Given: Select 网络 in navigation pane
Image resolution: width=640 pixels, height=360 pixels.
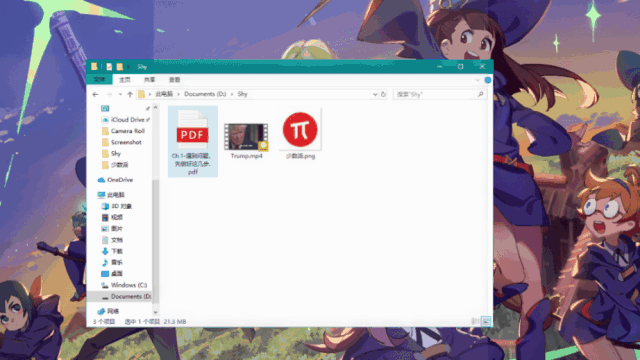Looking at the screenshot, I should 113,311.
